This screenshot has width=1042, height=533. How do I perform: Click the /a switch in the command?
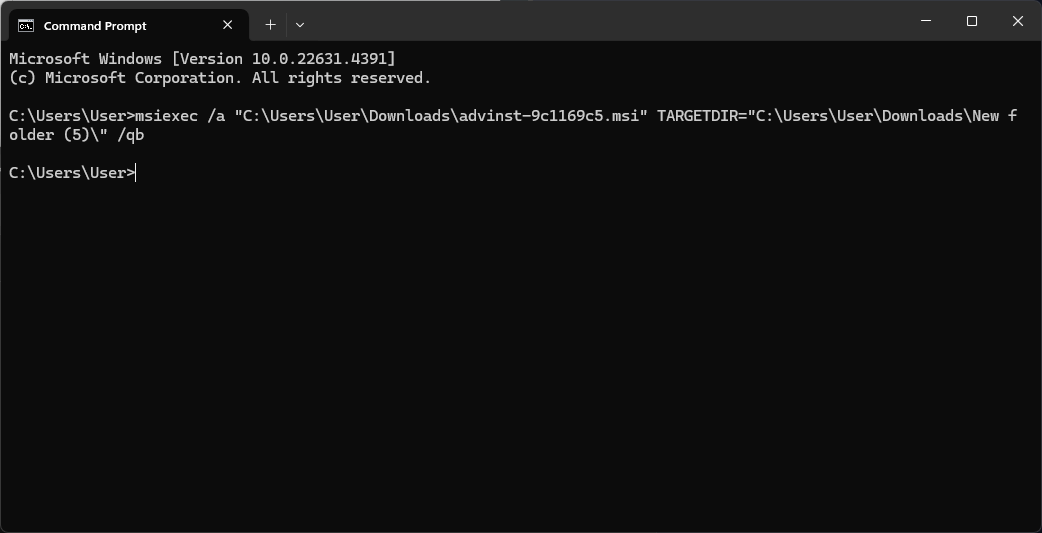pos(216,116)
